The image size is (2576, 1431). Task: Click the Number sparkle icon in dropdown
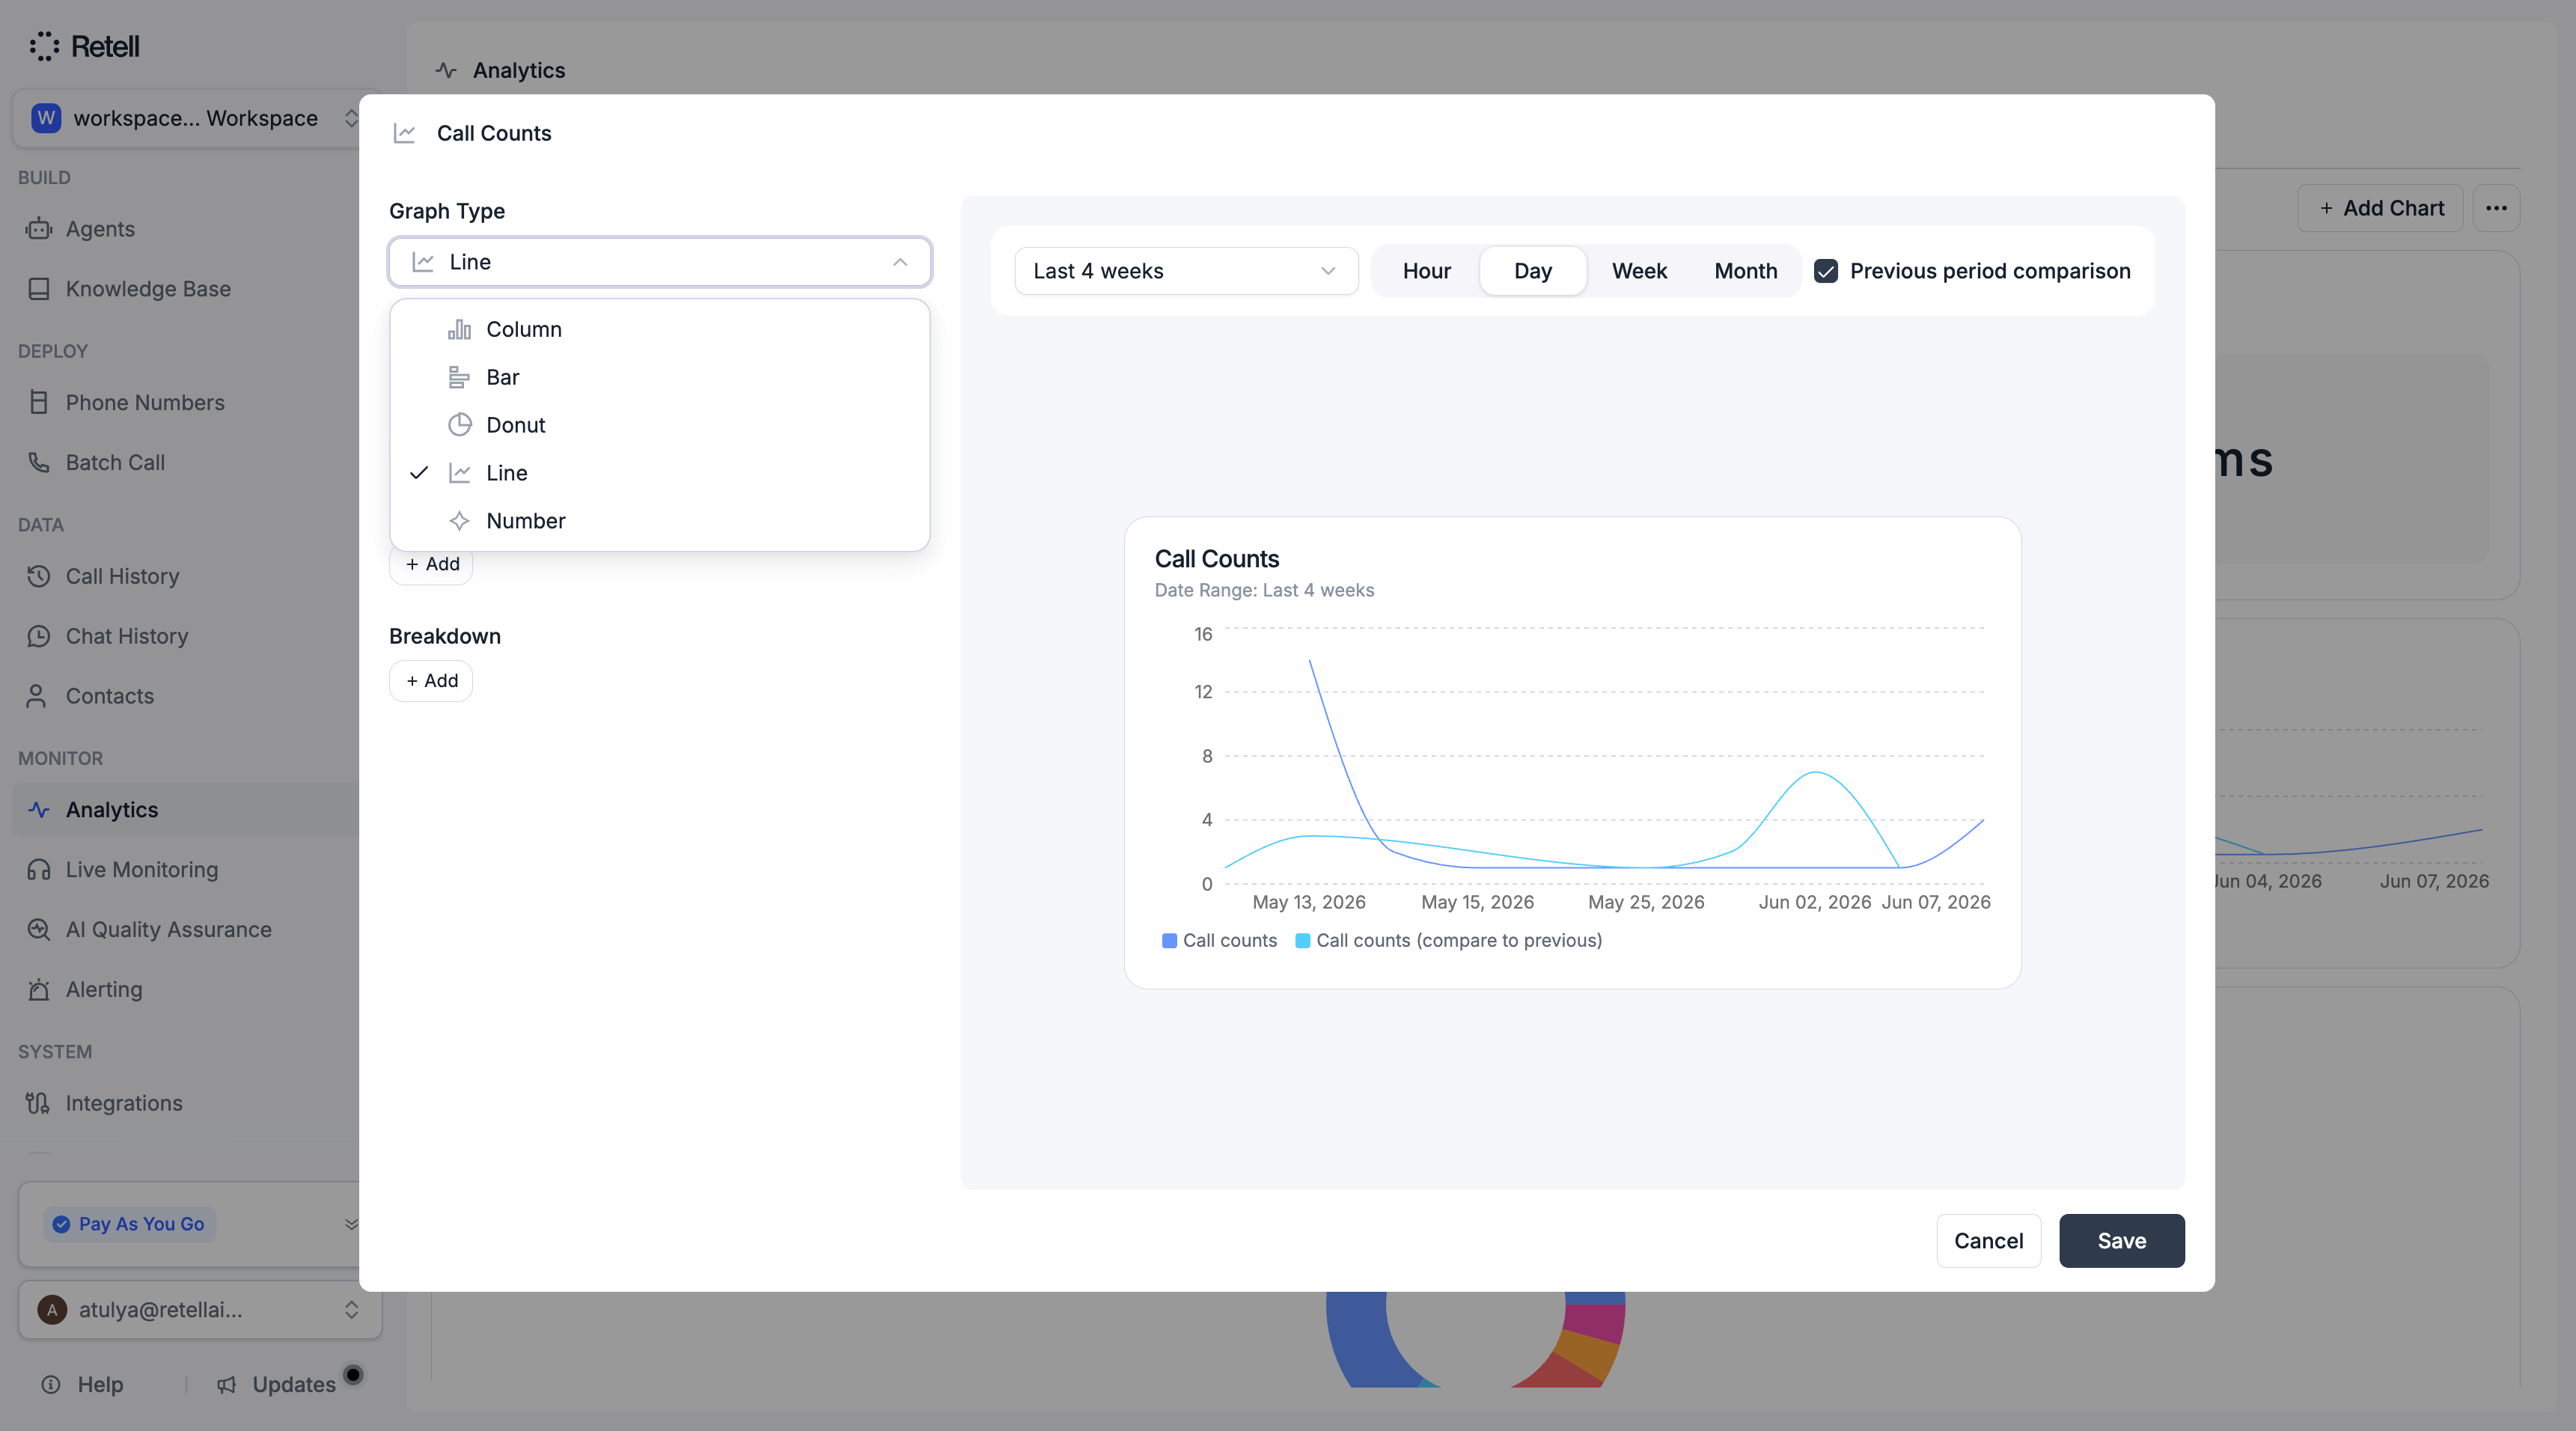tap(460, 521)
